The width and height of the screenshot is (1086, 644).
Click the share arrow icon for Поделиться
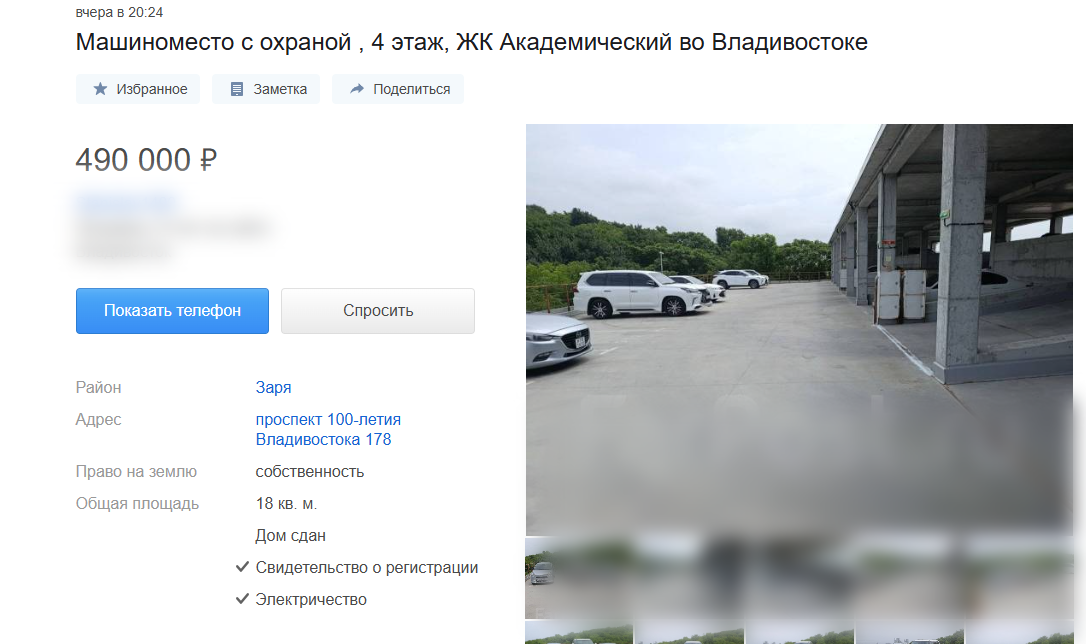pos(357,89)
